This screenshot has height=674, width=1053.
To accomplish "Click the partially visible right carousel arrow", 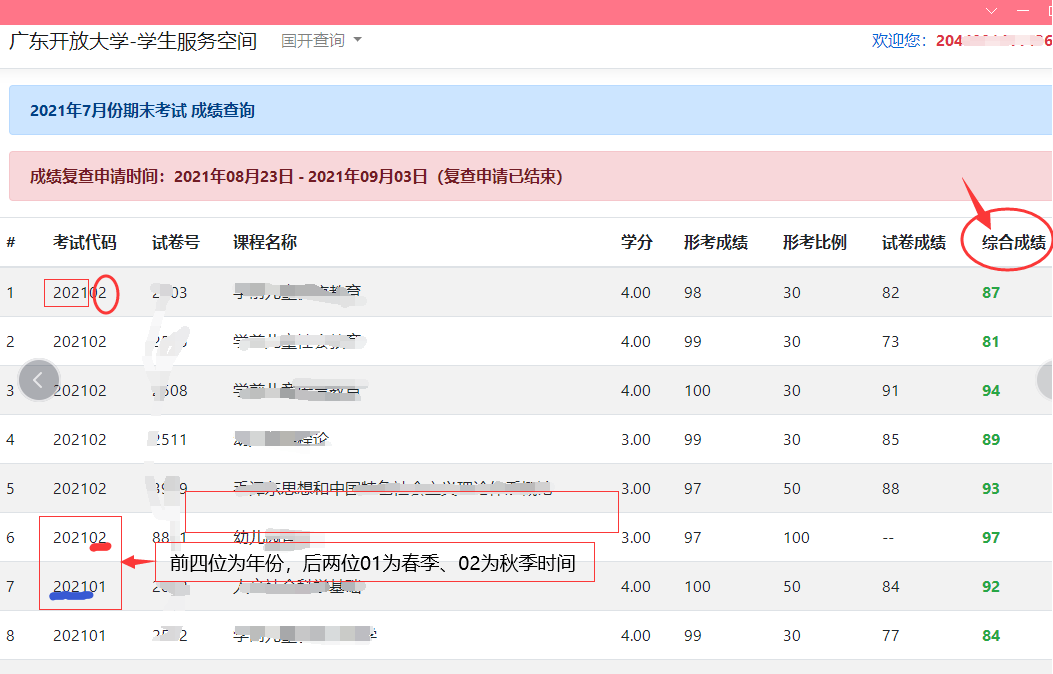I will click(x=1045, y=380).
